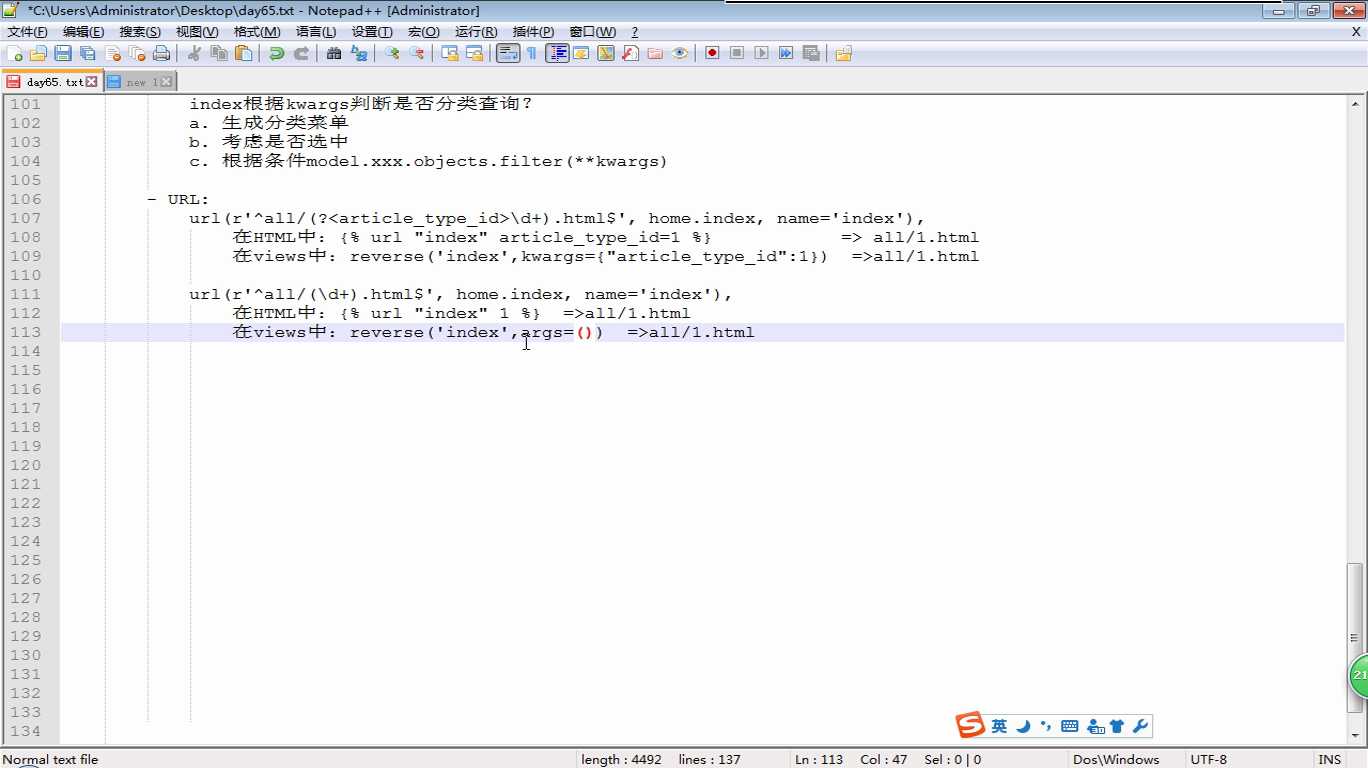The width and height of the screenshot is (1368, 768).
Task: Click Save Recorded Macro toolbar icon
Action: (x=811, y=53)
